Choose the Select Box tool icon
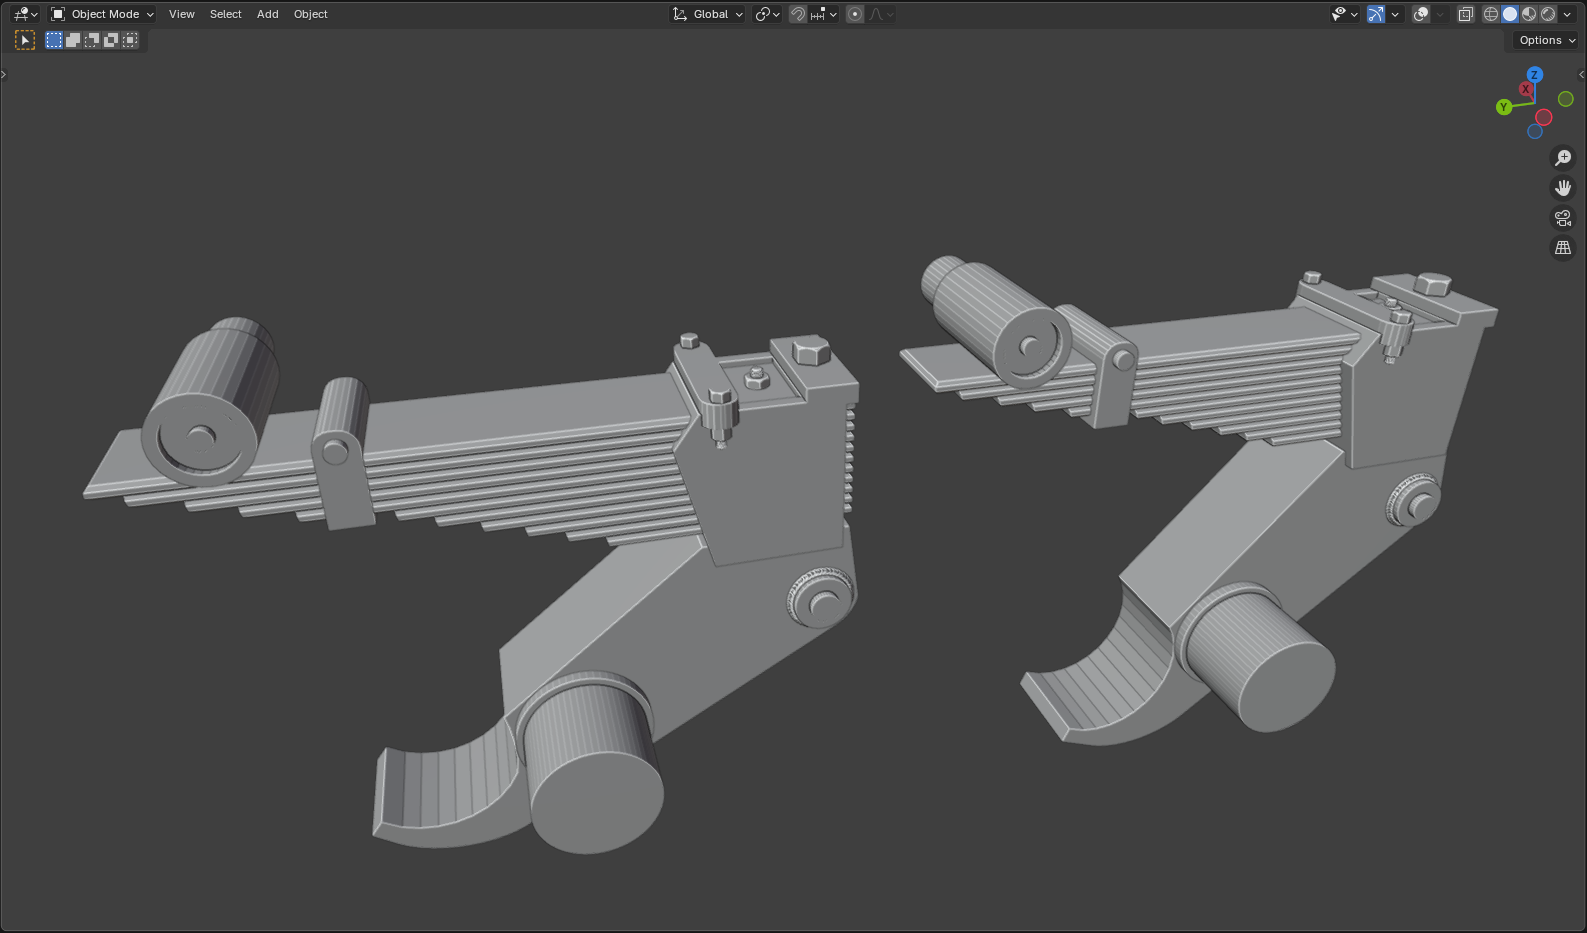 (25, 40)
